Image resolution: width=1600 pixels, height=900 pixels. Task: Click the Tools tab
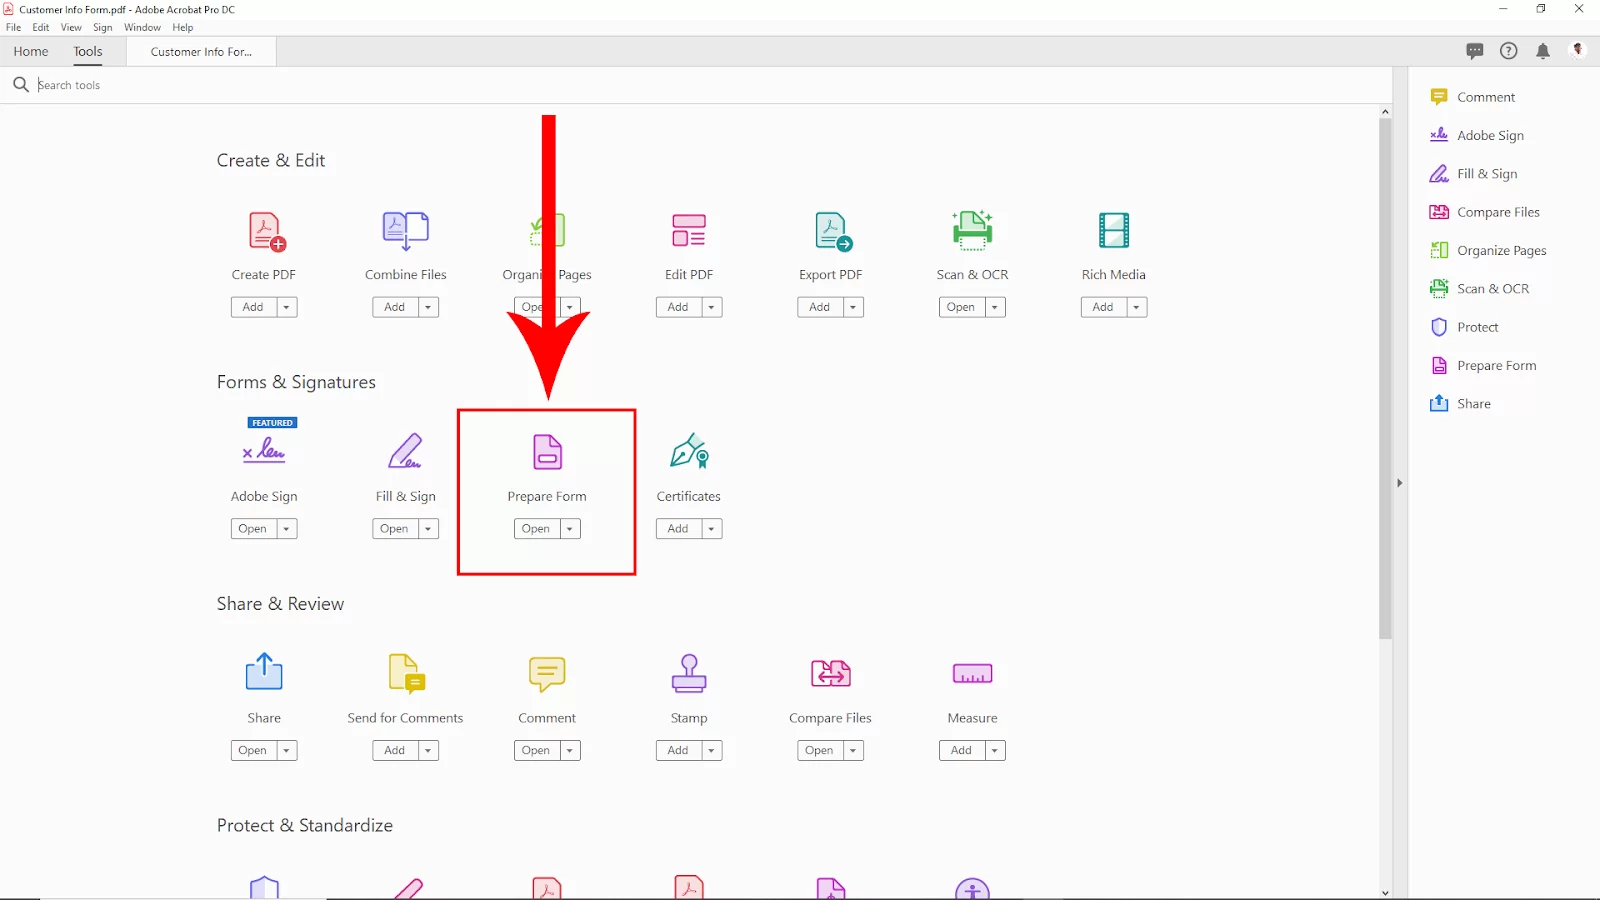click(88, 51)
